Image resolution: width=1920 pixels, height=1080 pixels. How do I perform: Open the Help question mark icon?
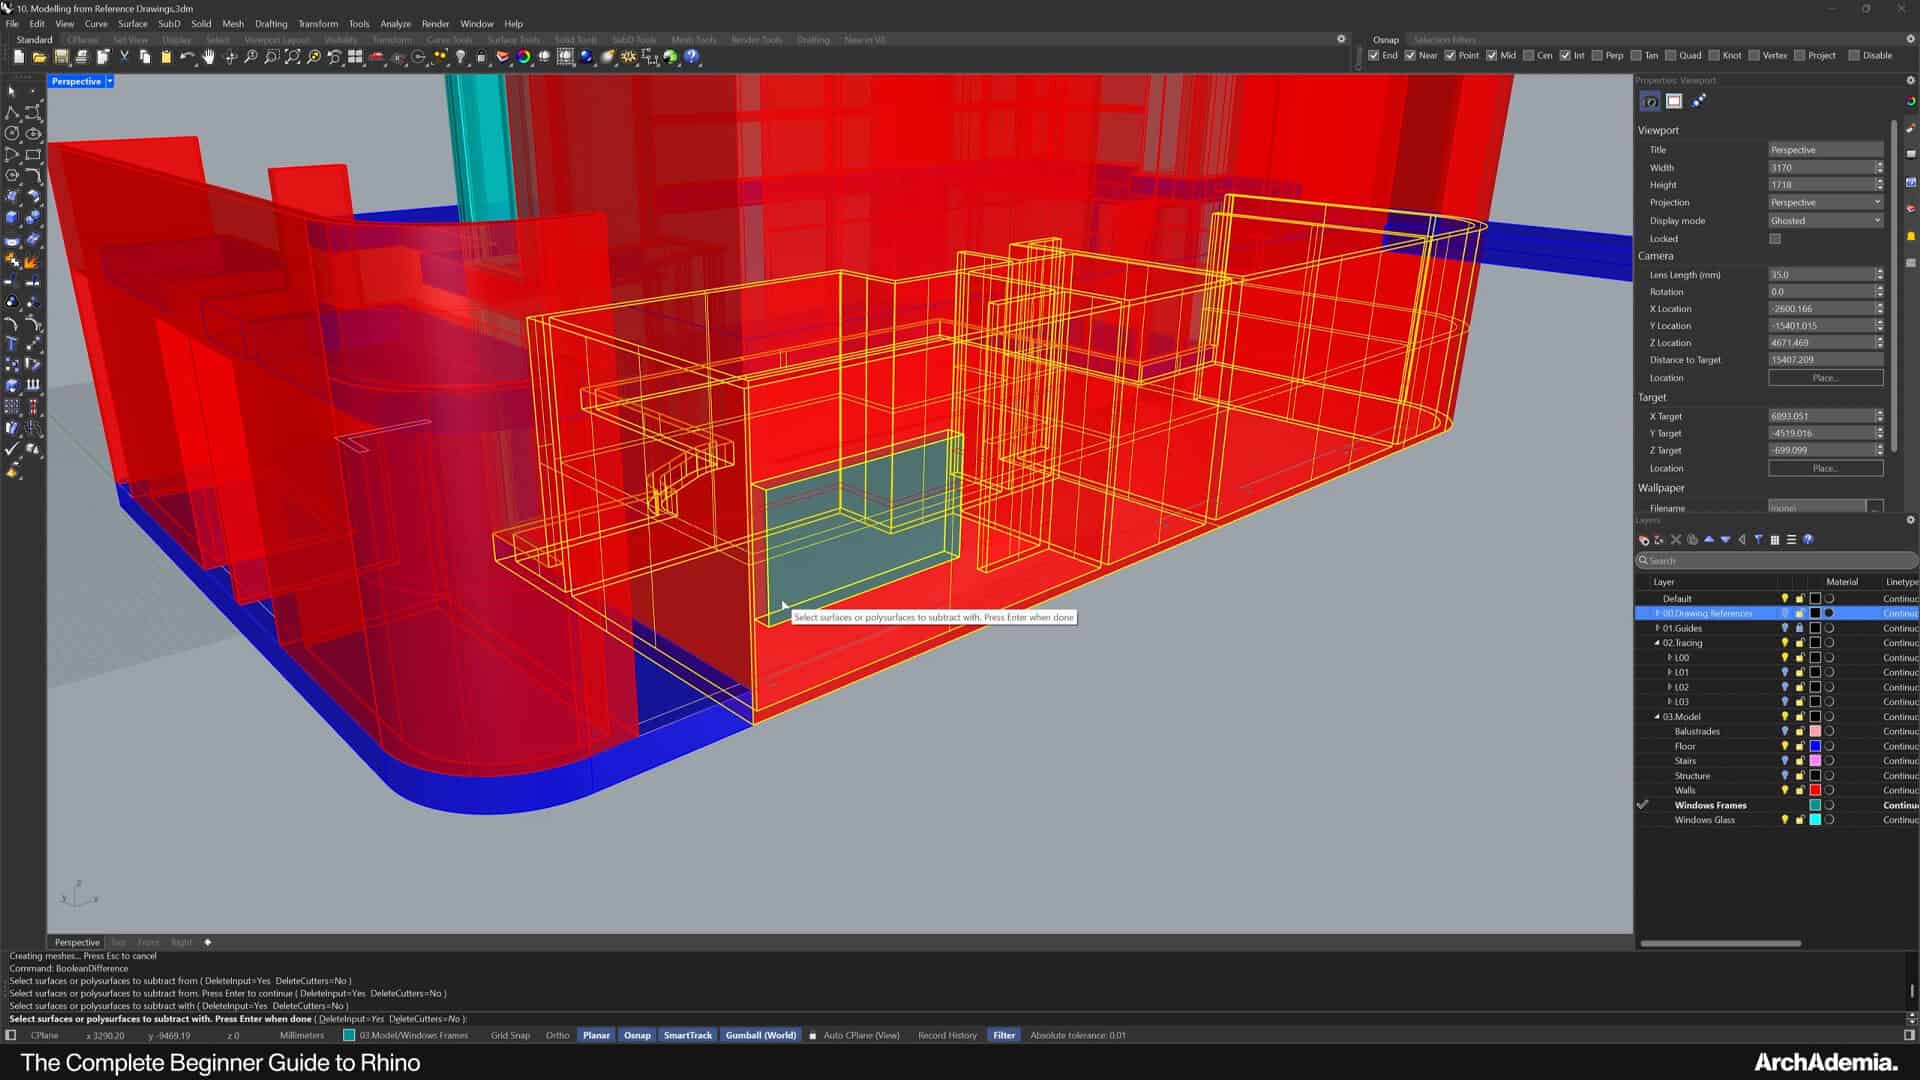coord(692,57)
